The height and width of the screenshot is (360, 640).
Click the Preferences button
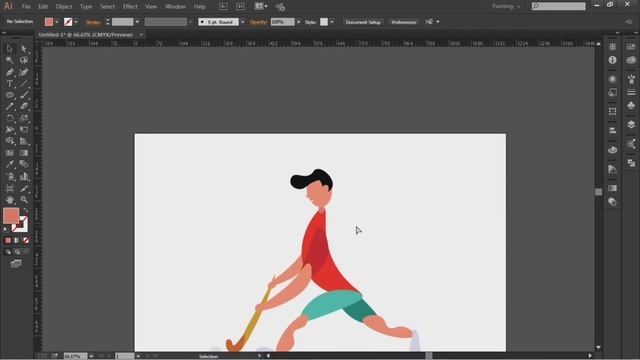[404, 22]
